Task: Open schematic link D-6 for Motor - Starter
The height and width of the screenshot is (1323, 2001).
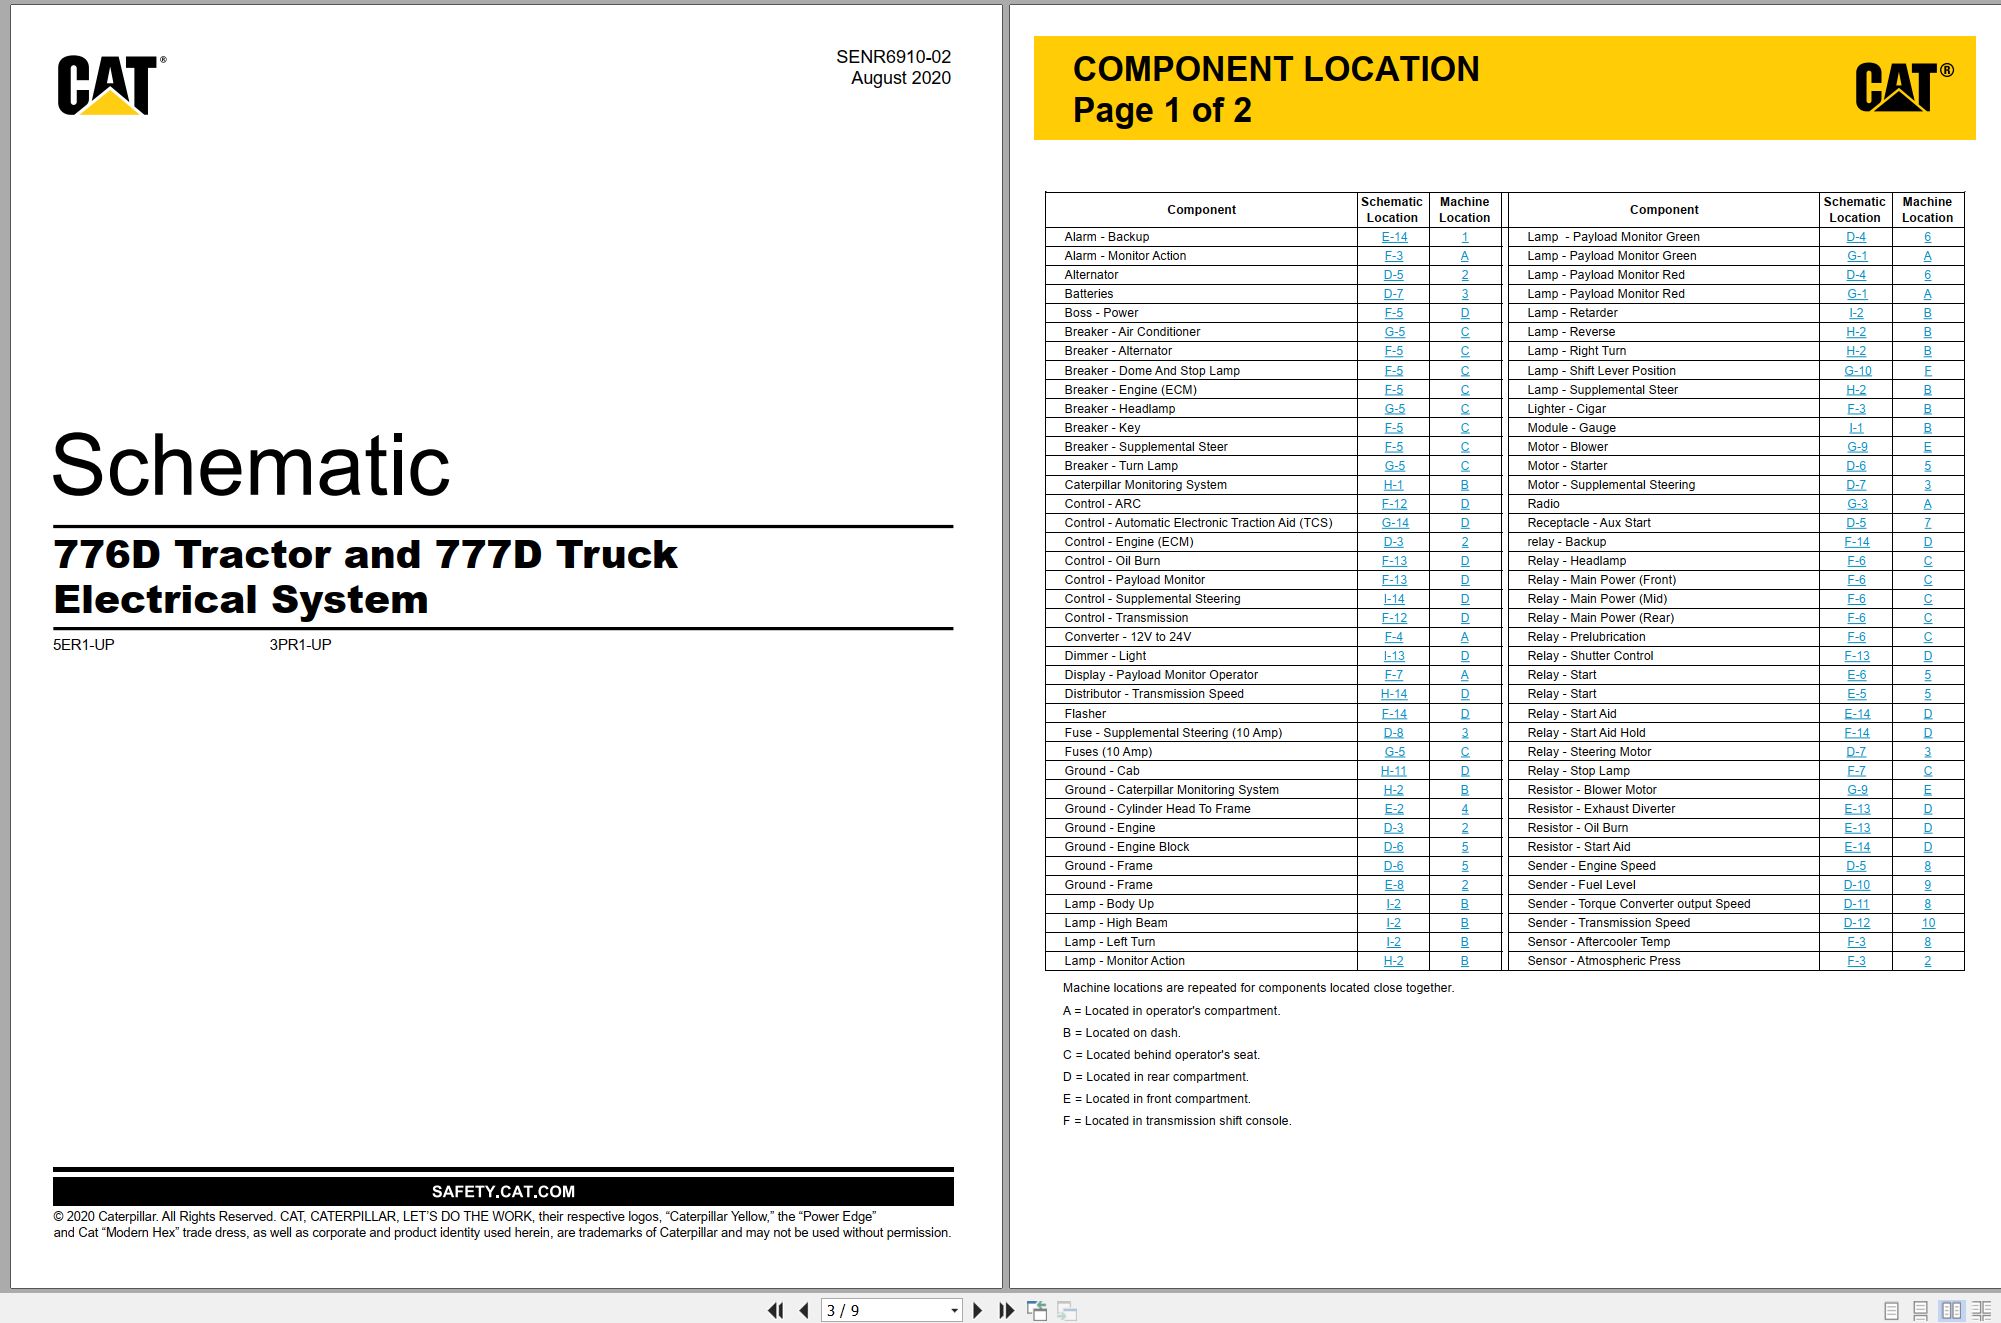Action: (x=1857, y=466)
